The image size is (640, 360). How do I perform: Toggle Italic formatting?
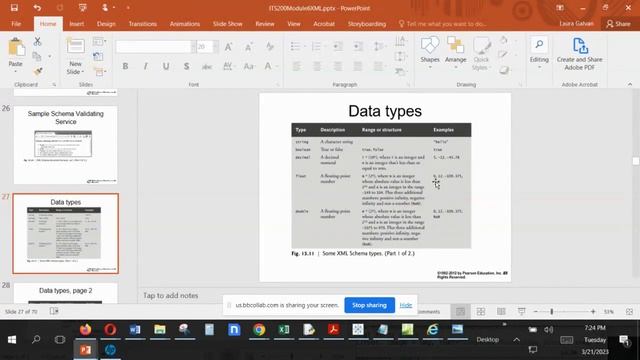(x=145, y=66)
